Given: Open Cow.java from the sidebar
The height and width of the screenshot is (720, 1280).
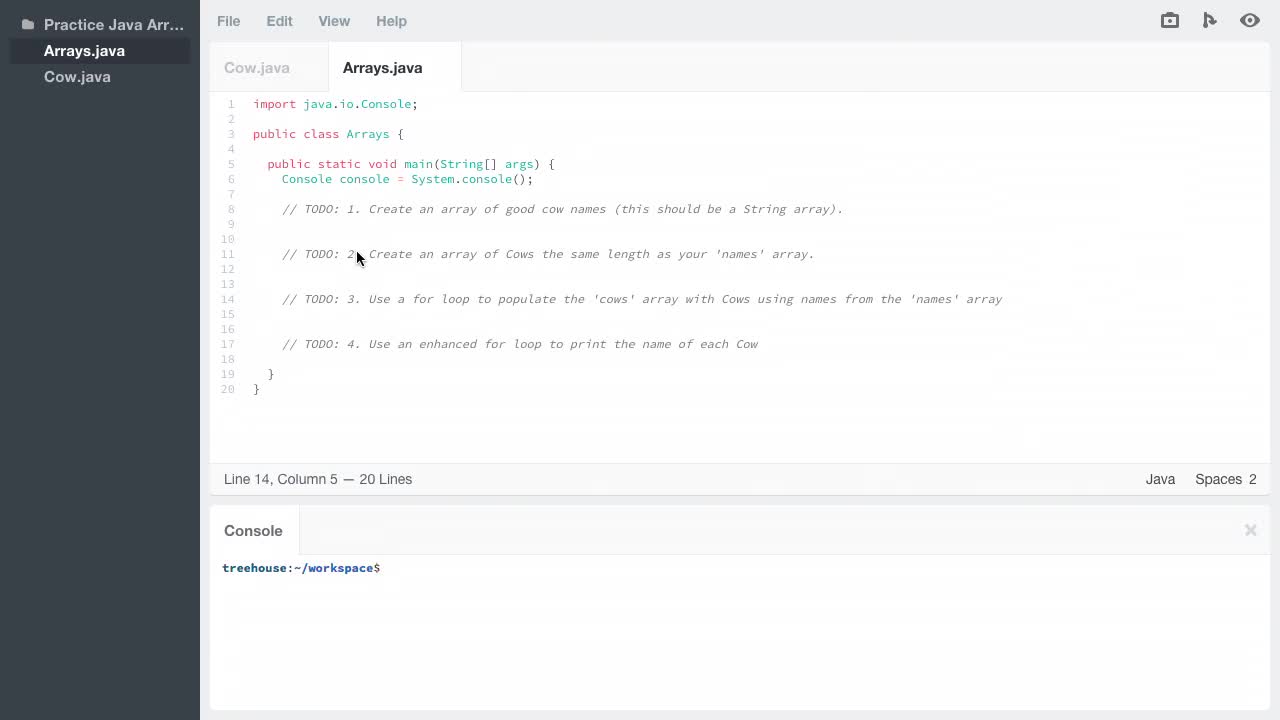Looking at the screenshot, I should coord(77,77).
